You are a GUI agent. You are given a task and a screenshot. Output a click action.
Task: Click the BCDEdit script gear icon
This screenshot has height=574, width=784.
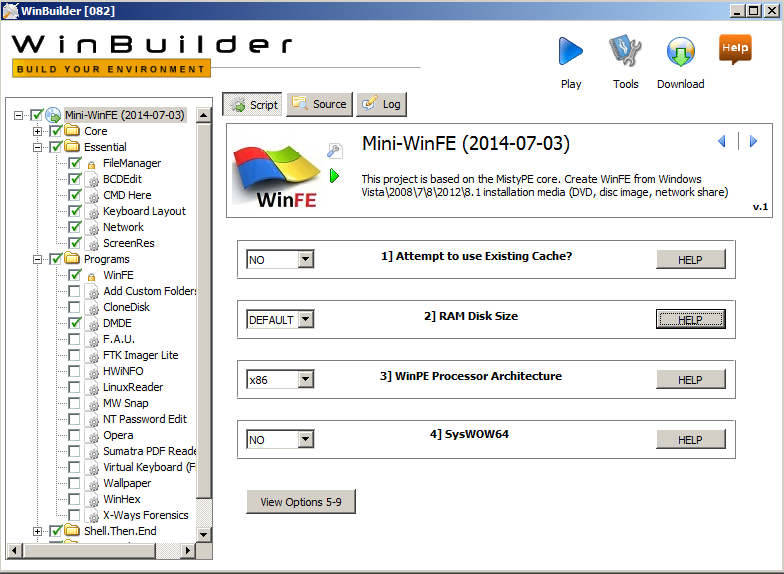(x=92, y=180)
